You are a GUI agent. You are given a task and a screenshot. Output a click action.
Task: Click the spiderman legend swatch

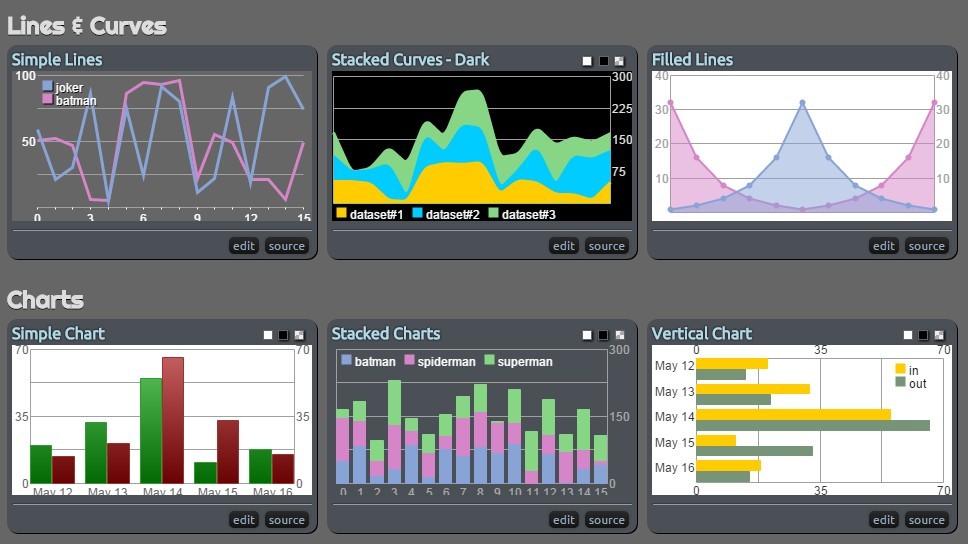click(409, 361)
